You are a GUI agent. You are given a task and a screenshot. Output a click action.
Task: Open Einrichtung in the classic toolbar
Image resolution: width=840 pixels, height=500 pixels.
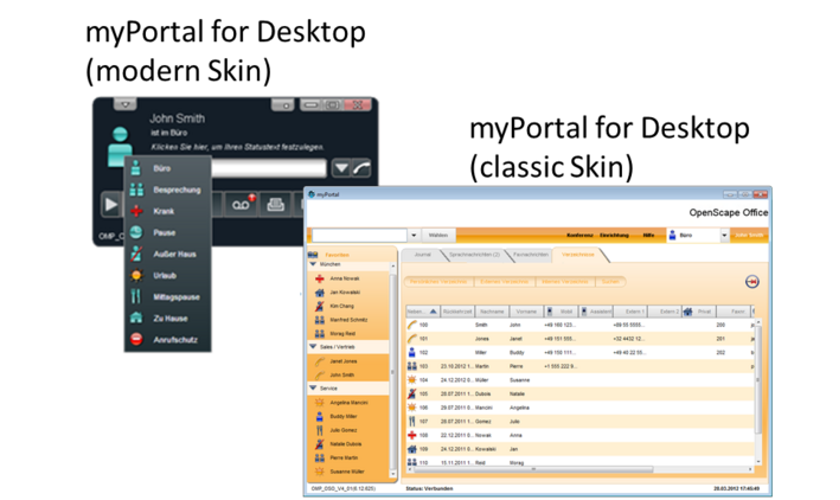click(614, 235)
